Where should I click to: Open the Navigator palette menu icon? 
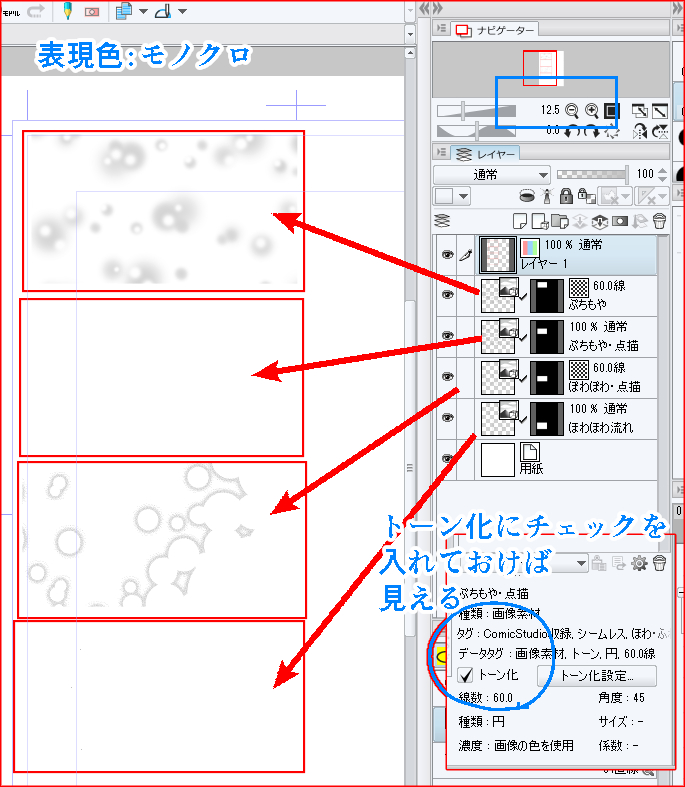(x=442, y=28)
